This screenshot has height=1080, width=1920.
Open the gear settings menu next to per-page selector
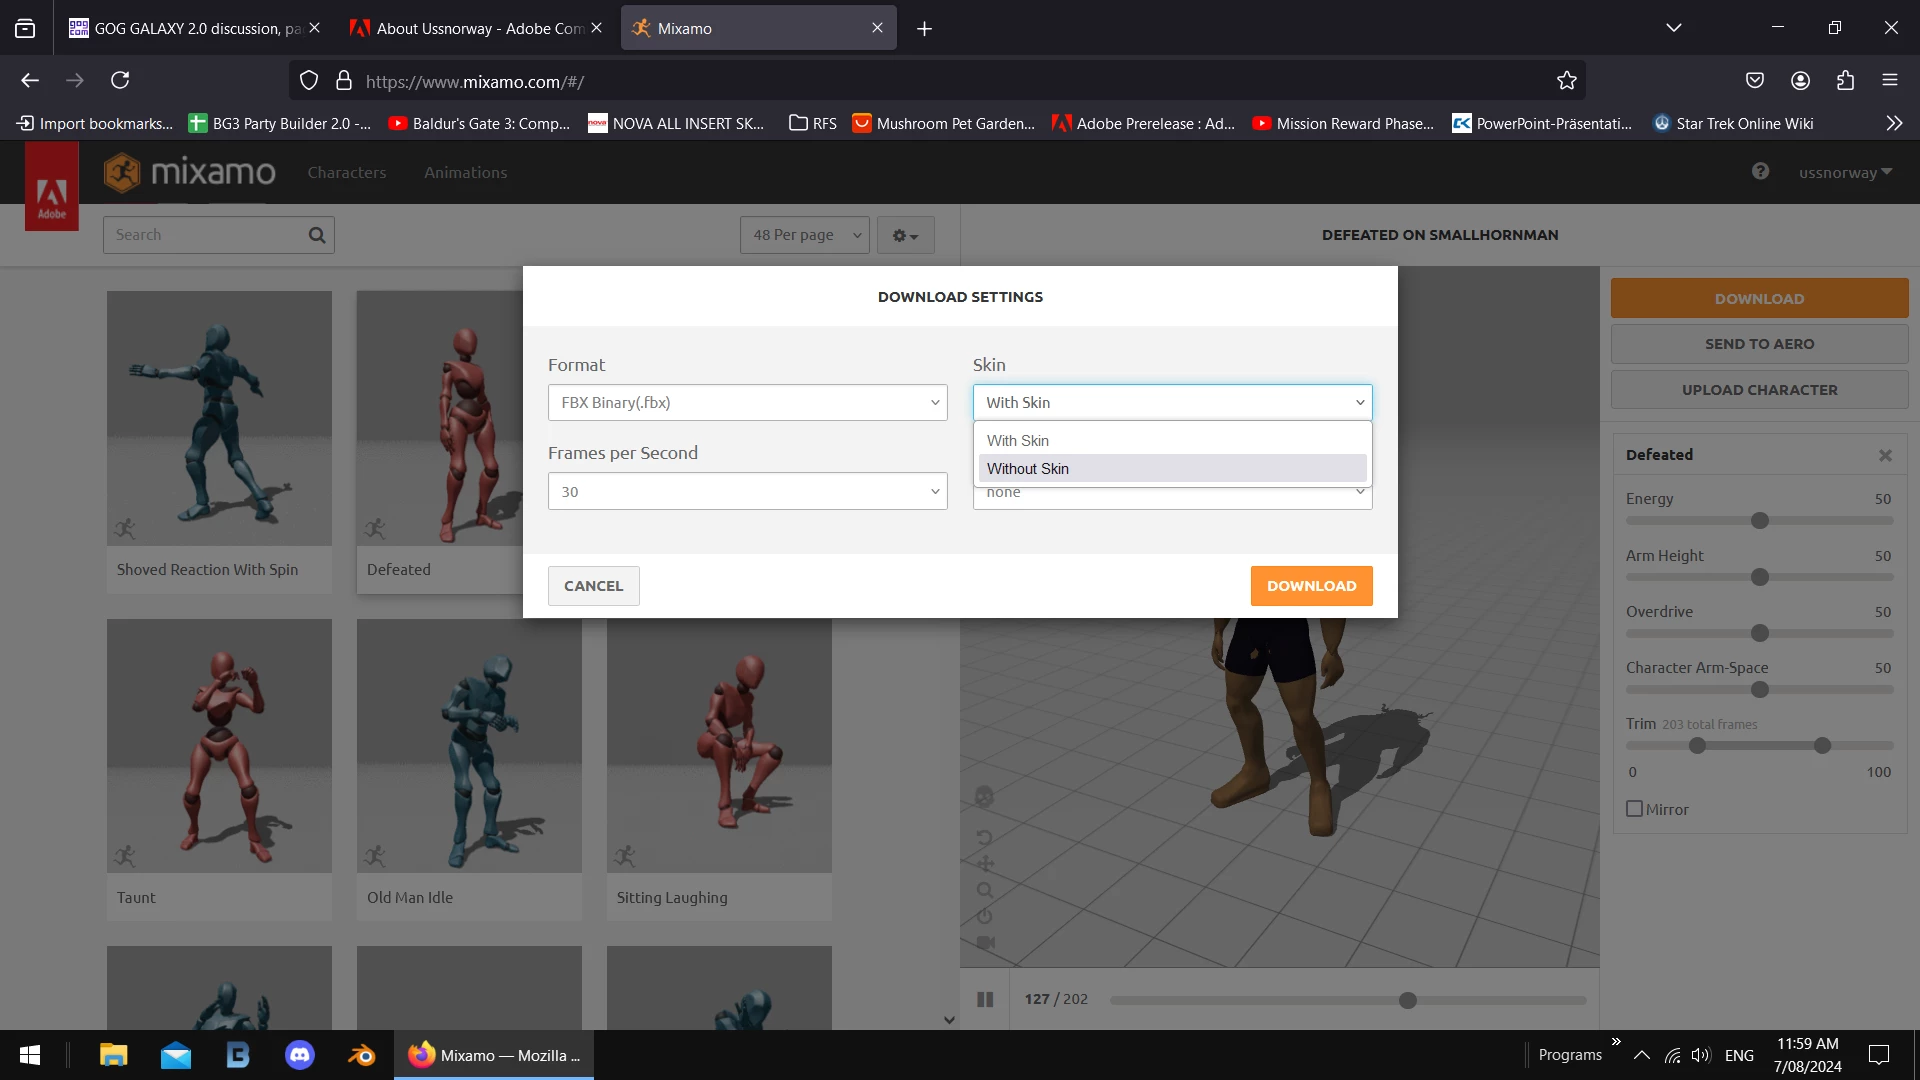(904, 235)
